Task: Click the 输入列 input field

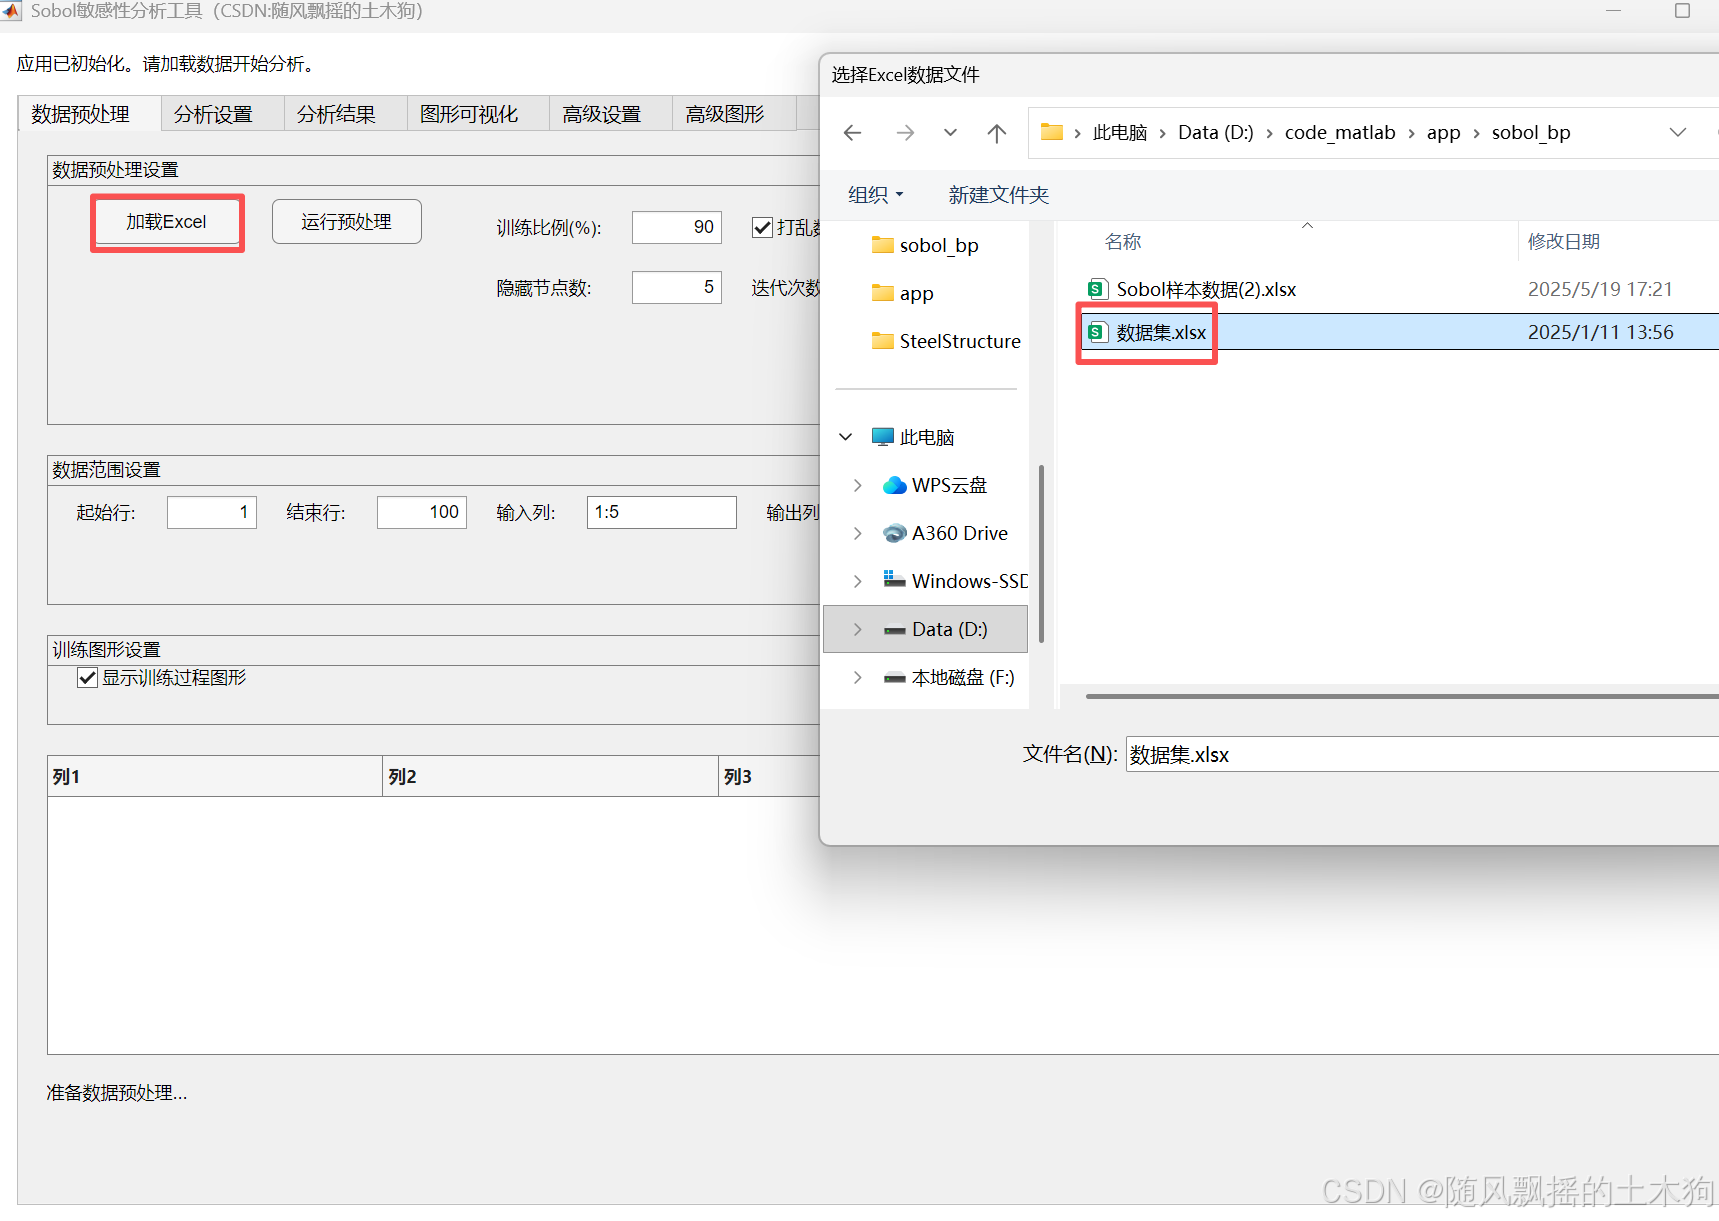Action: 662,512
